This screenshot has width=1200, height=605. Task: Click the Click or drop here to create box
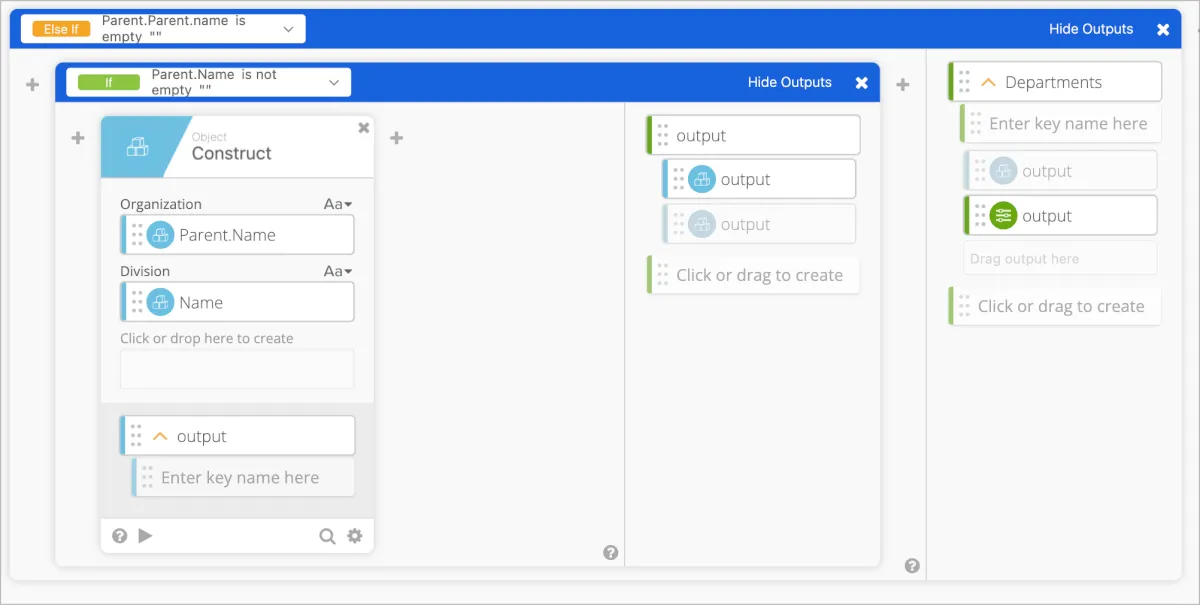[x=237, y=368]
